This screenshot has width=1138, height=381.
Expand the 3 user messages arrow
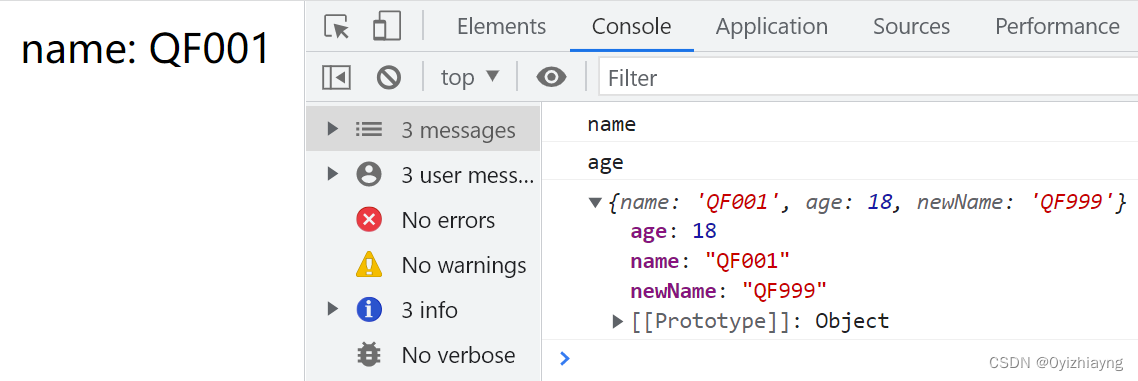point(332,174)
